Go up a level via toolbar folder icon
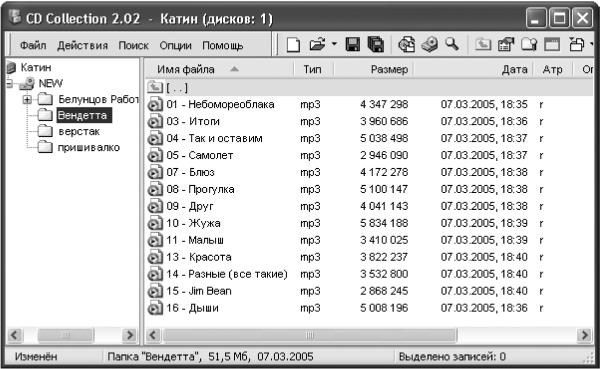The image size is (600, 369). (x=483, y=45)
